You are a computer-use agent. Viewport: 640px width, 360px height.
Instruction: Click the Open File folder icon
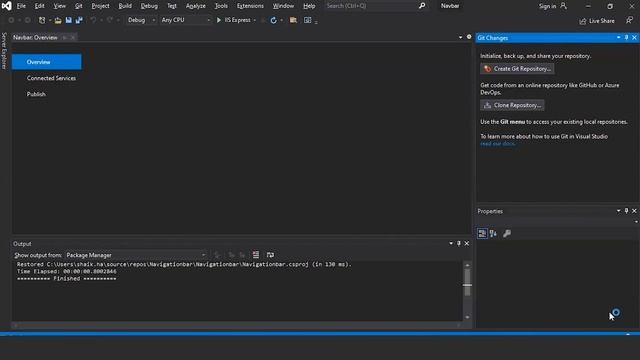(x=58, y=20)
